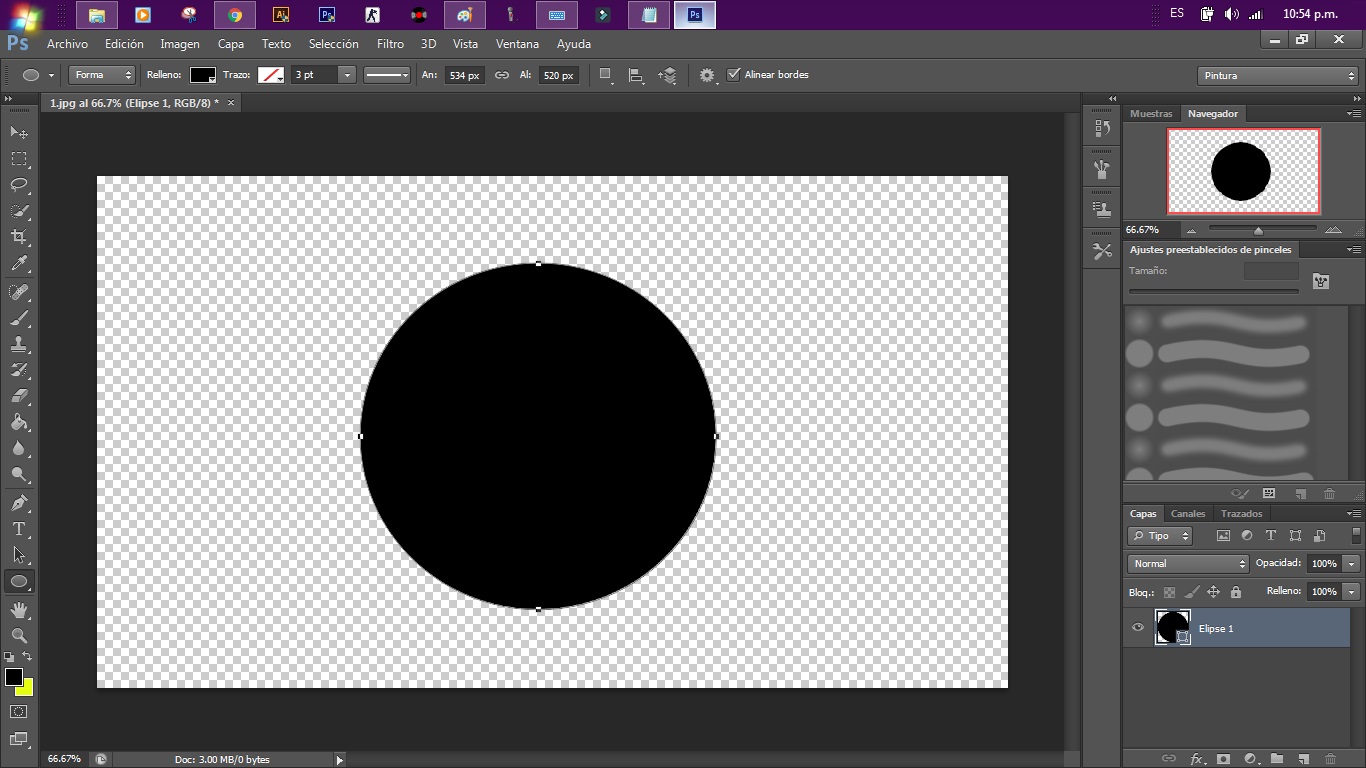Viewport: 1366px width, 768px height.
Task: Toggle lock image pixels brush icon
Action: (x=1191, y=592)
